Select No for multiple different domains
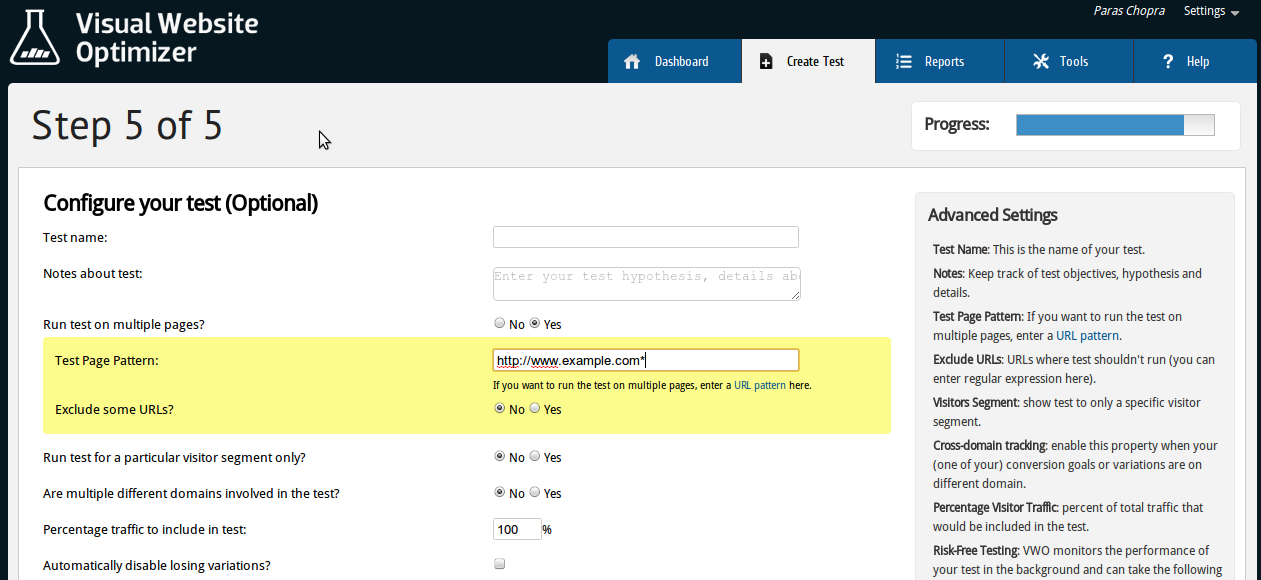The width and height of the screenshot is (1261, 580). 500,492
